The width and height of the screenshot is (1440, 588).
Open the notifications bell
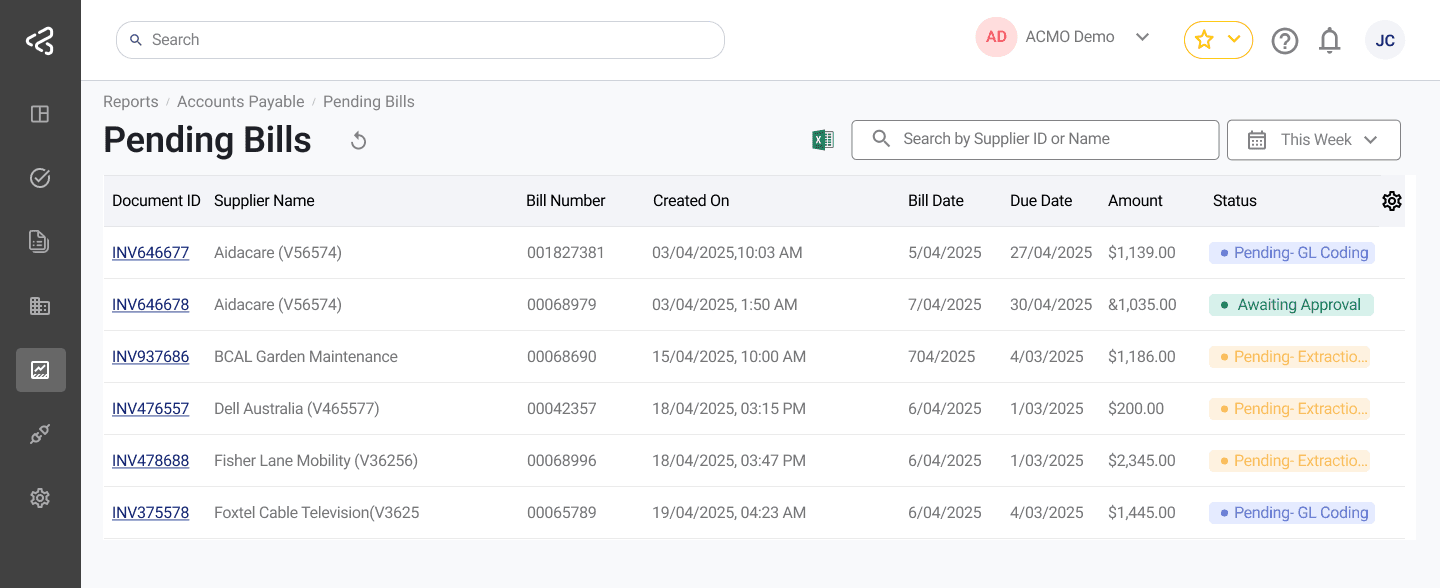(1330, 40)
